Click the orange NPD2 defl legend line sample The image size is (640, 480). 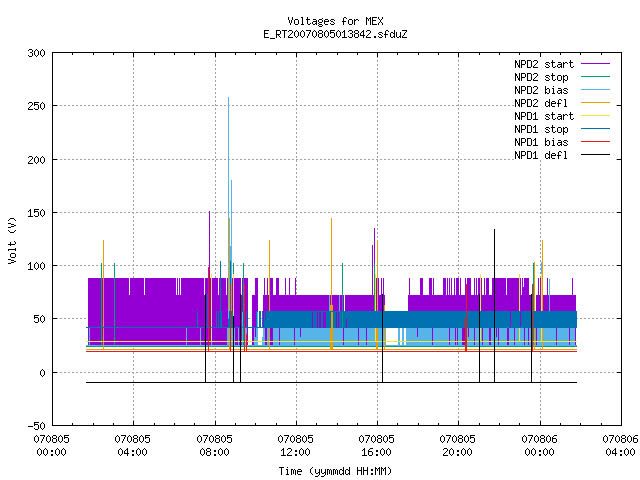point(596,103)
